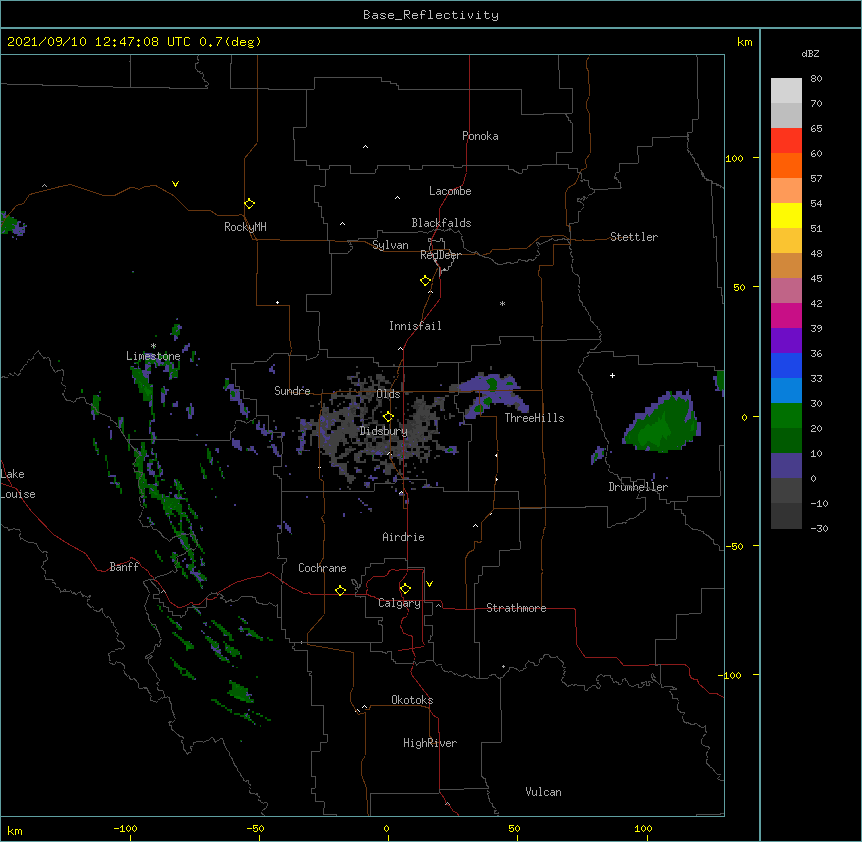862x842 pixels.
Task: Click the yellow diamond marker below Cochrane
Action: (340, 590)
